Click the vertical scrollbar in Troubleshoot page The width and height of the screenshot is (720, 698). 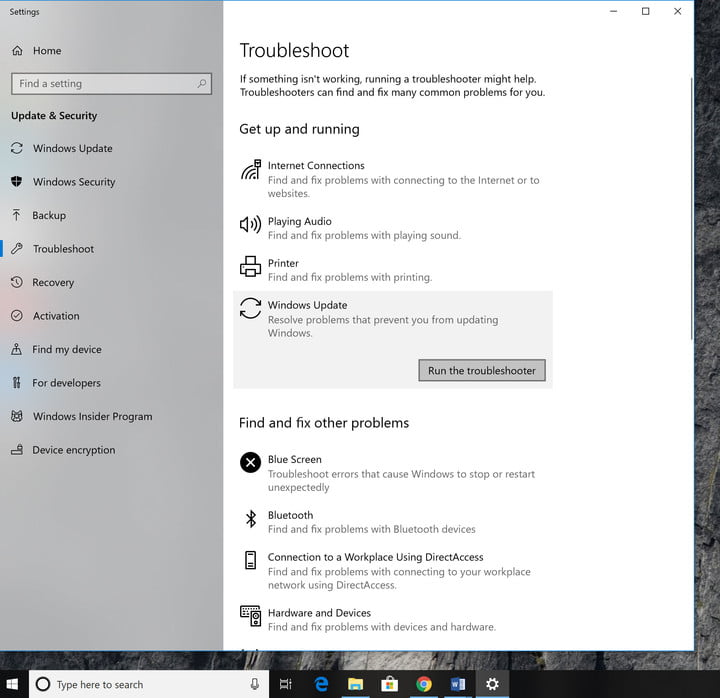coord(692,209)
